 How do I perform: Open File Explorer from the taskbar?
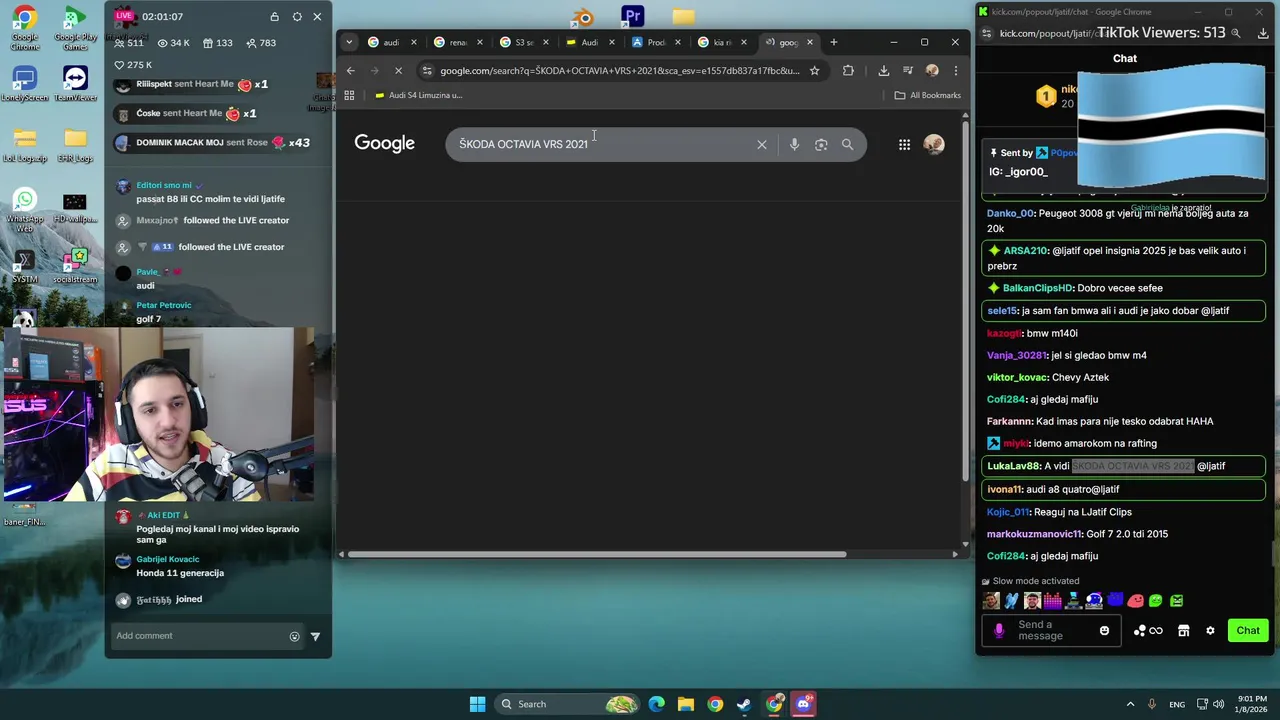pos(686,704)
